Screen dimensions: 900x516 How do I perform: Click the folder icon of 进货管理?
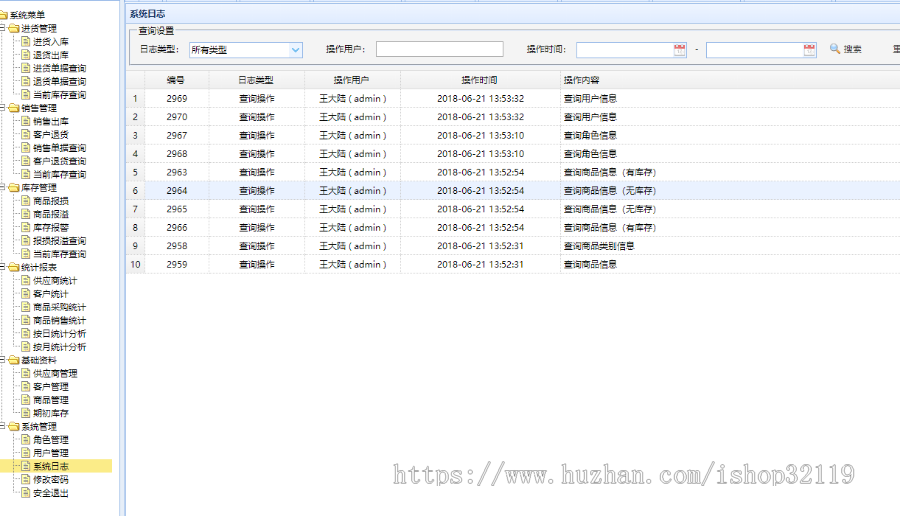pos(14,28)
